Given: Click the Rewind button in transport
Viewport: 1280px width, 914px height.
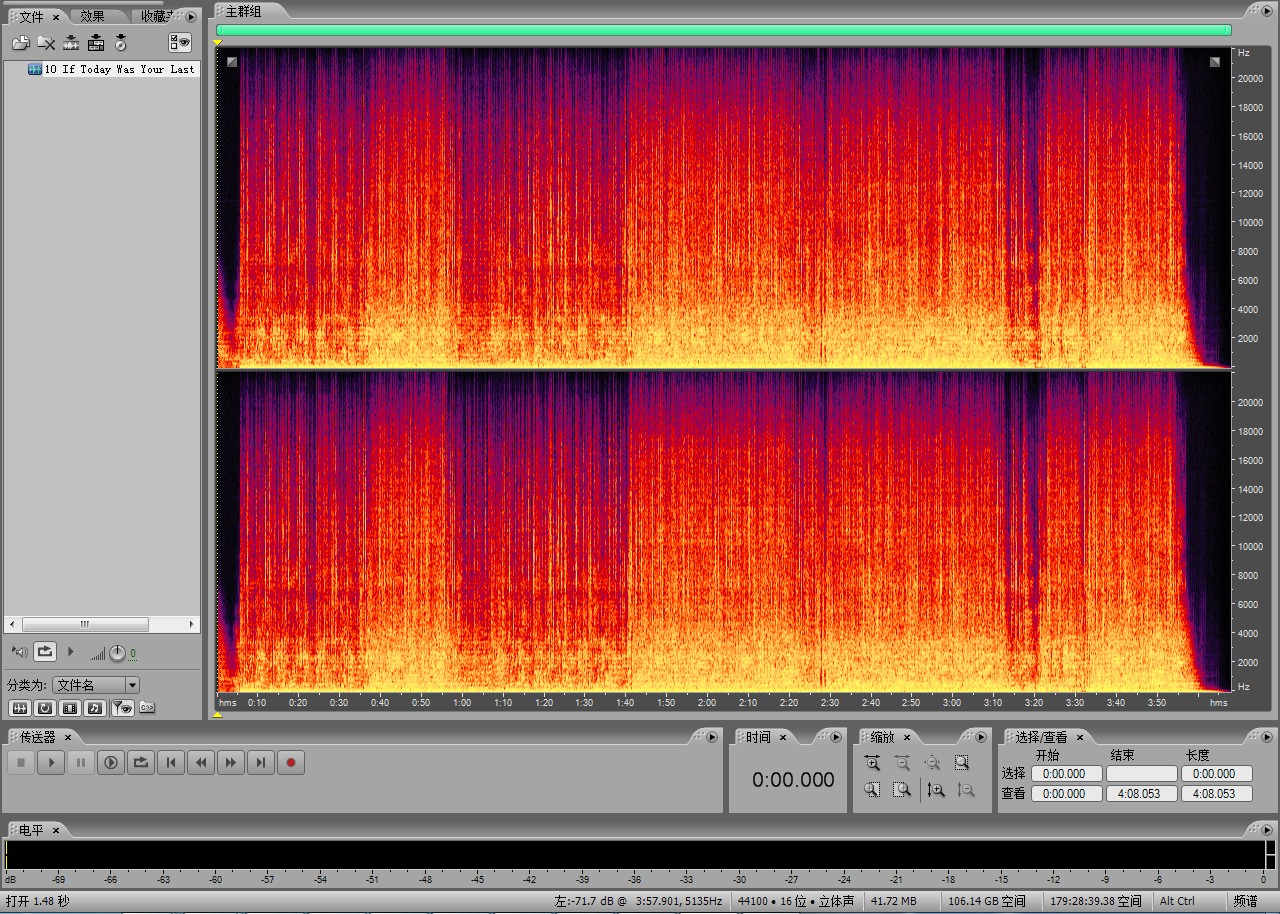Looking at the screenshot, I should pos(201,763).
